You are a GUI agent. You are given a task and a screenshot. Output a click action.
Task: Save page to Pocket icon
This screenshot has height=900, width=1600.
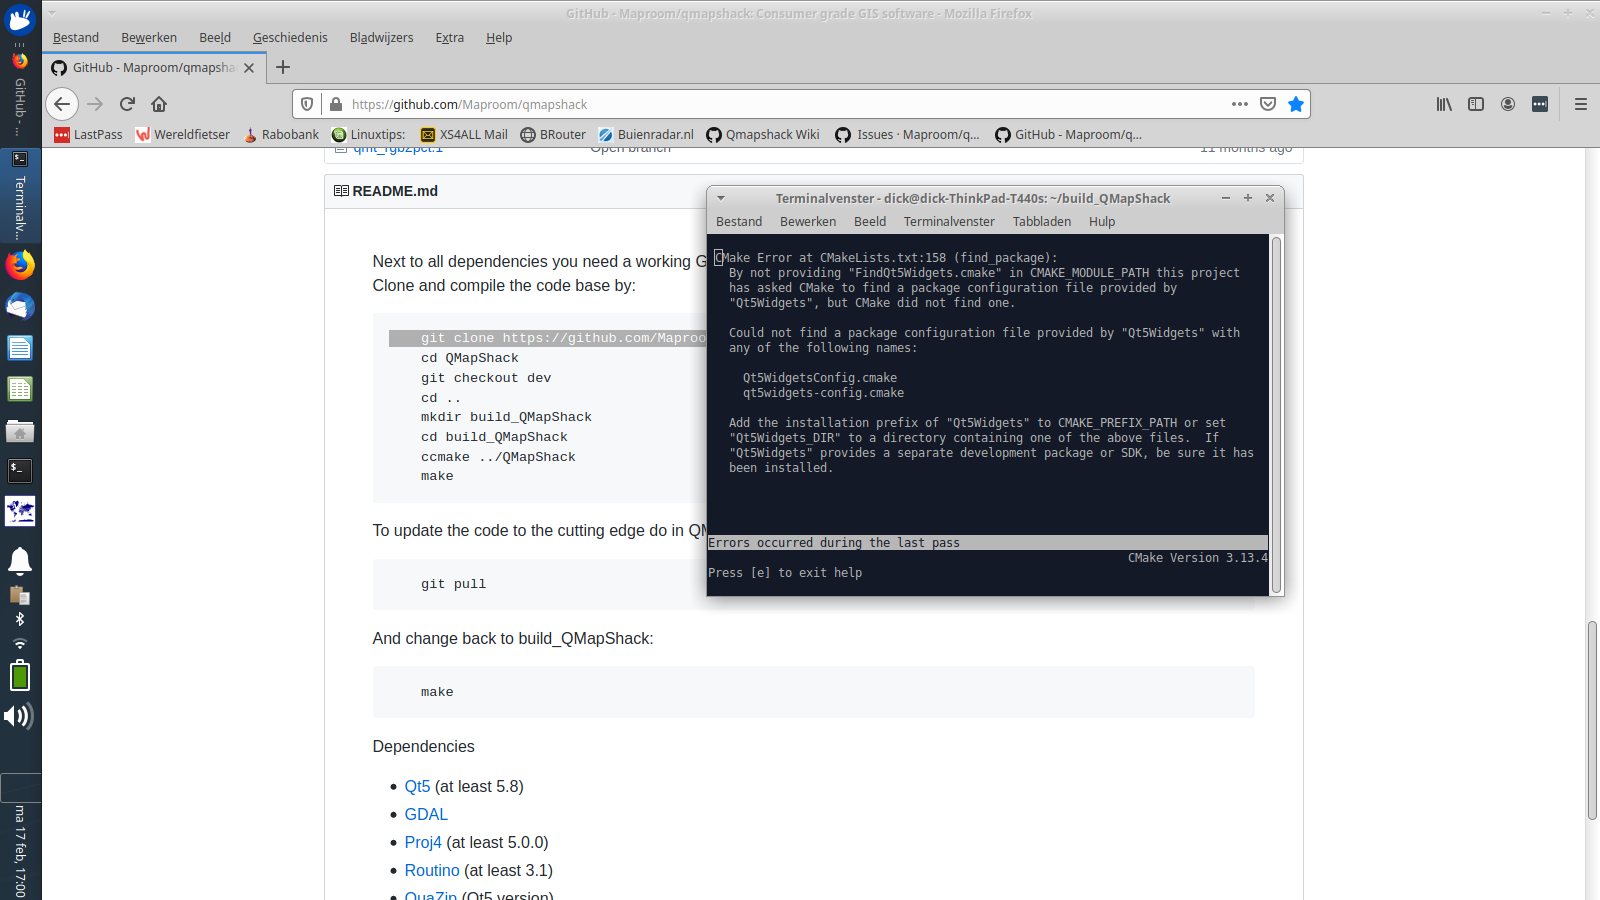coord(1268,104)
